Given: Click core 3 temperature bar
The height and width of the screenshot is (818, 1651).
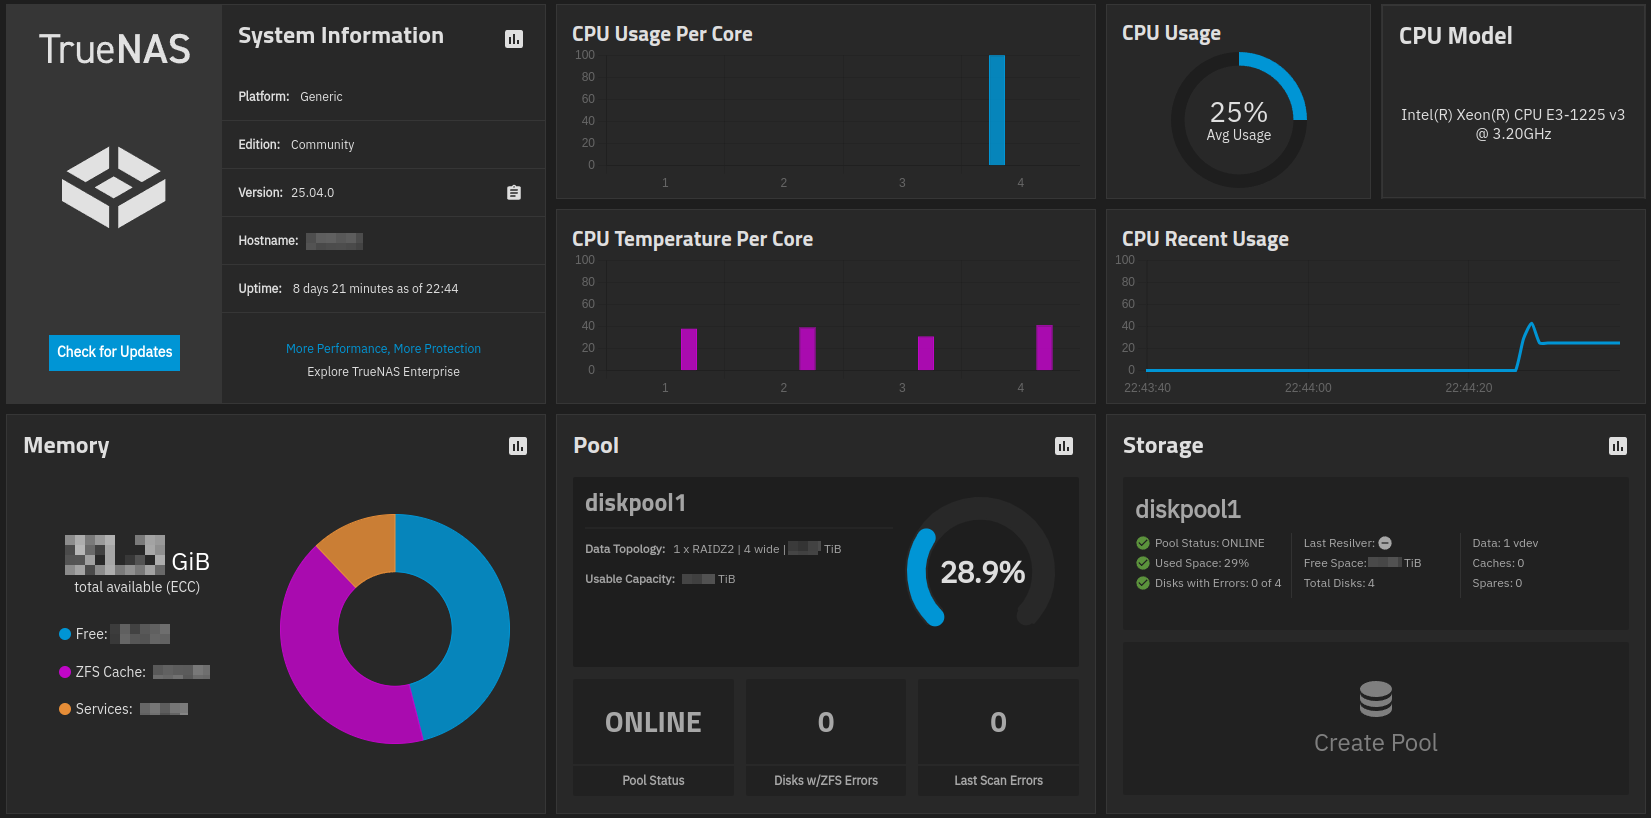Looking at the screenshot, I should click(926, 353).
